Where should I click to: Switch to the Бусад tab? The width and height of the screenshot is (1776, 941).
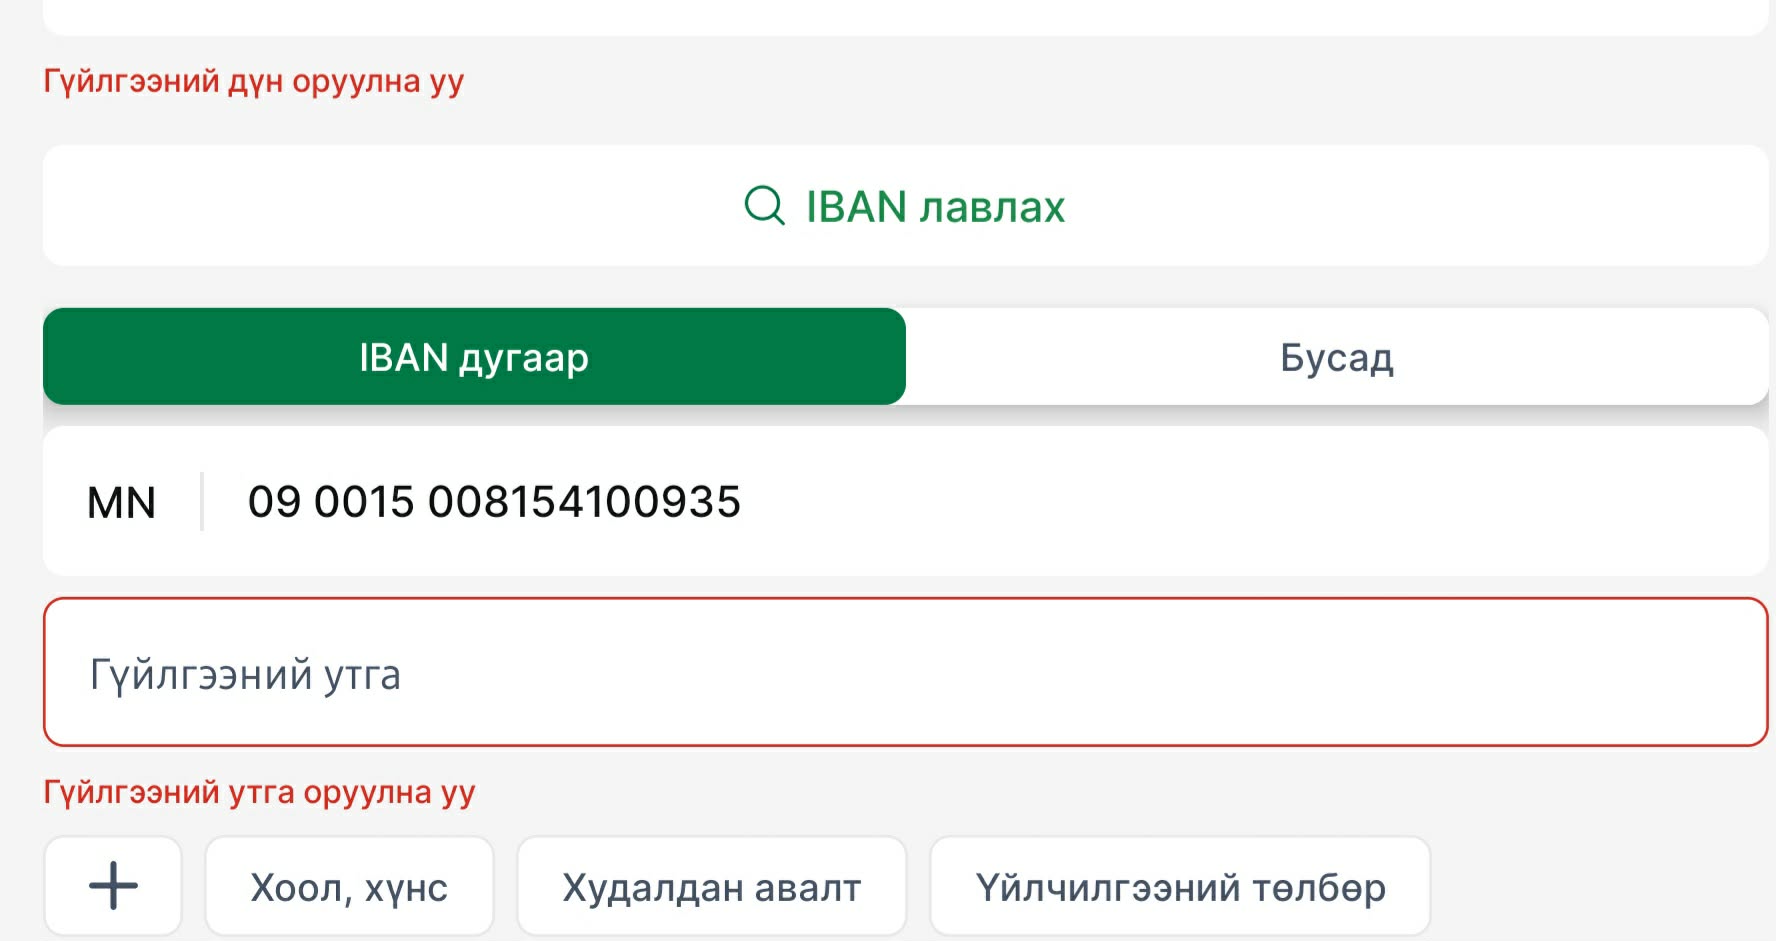click(1336, 357)
